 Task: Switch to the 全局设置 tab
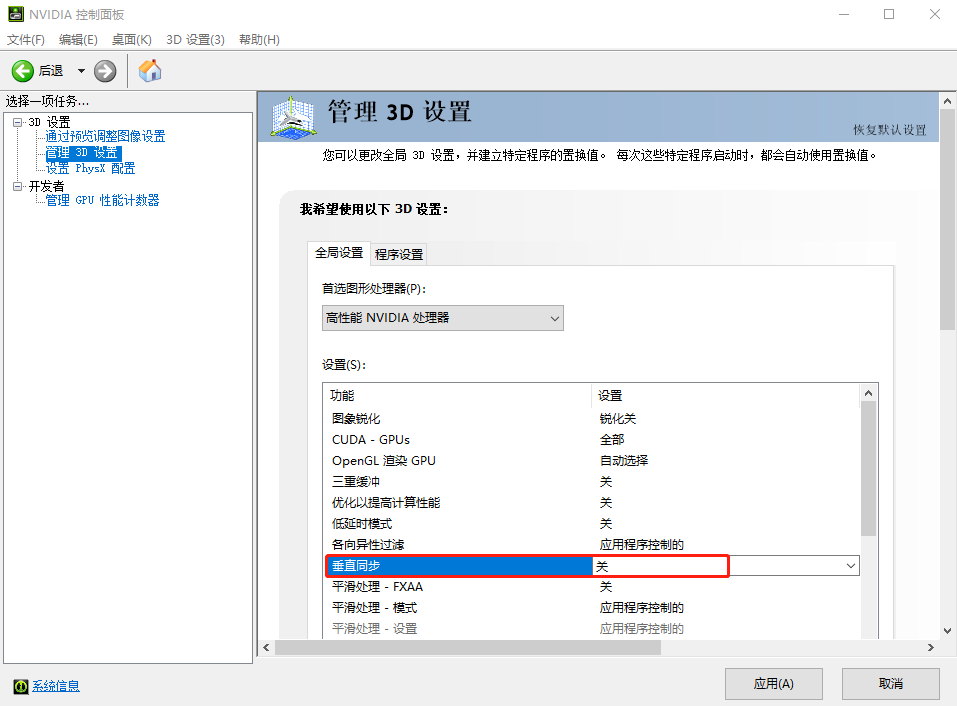[x=339, y=253]
